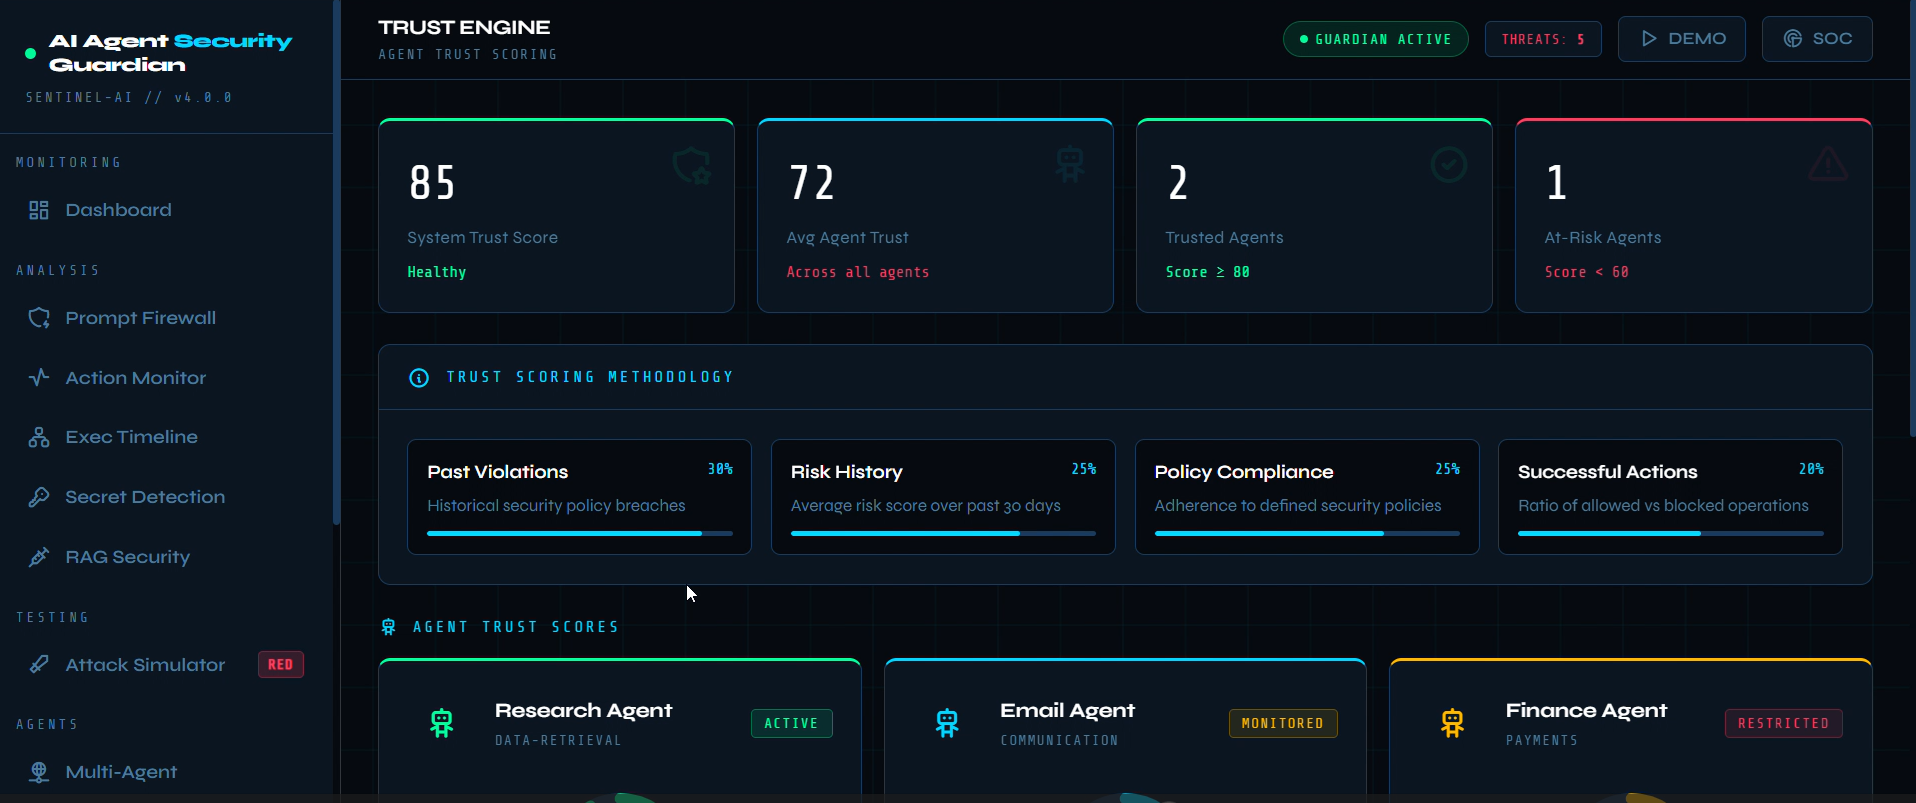Click the Risk History progress bar
Viewport: 1916px width, 803px height.
(x=943, y=534)
